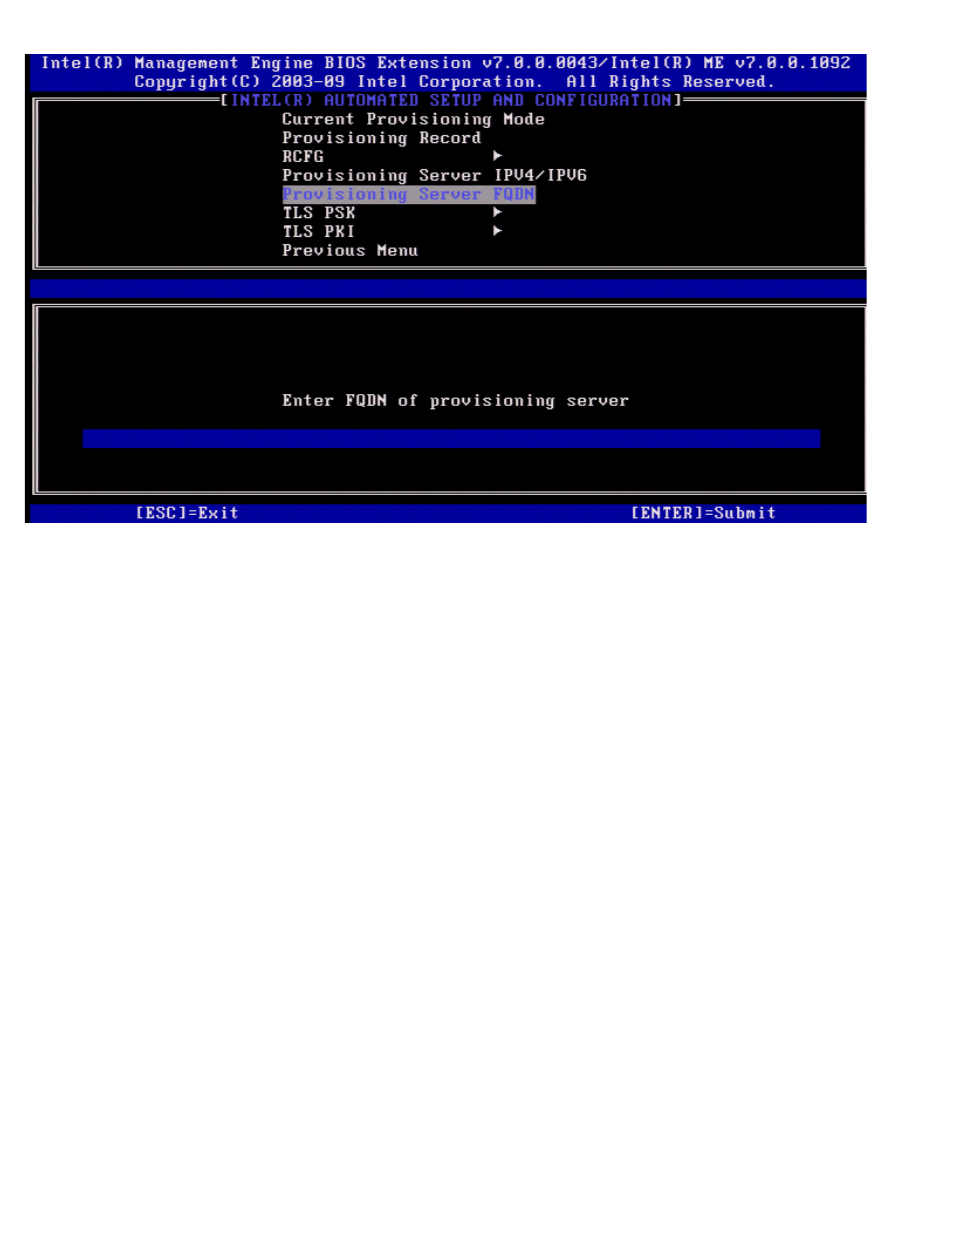Expand the TLS PSK submenu arrow
This screenshot has width=954, height=1235.
(x=497, y=212)
